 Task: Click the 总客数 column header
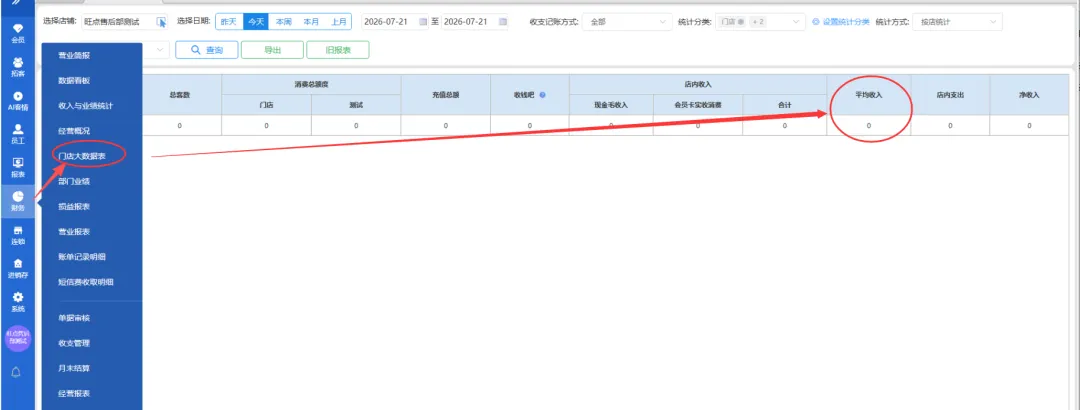[x=180, y=95]
